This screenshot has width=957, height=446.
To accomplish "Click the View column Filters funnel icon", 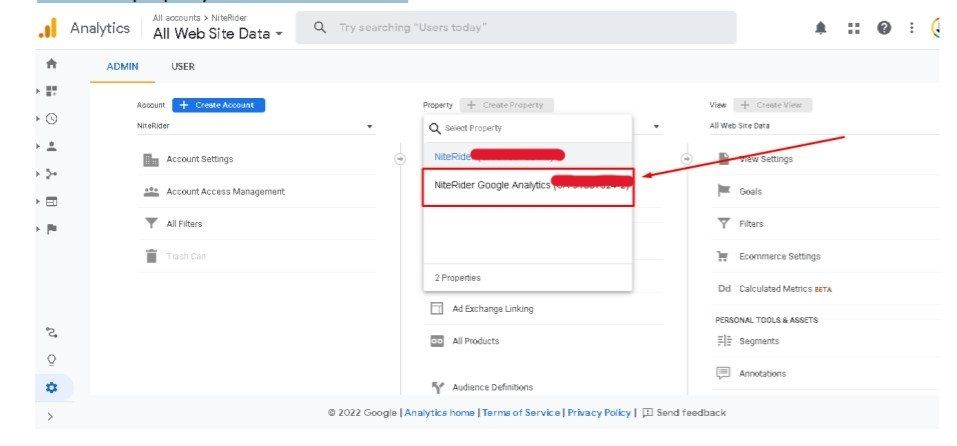I will [x=723, y=224].
